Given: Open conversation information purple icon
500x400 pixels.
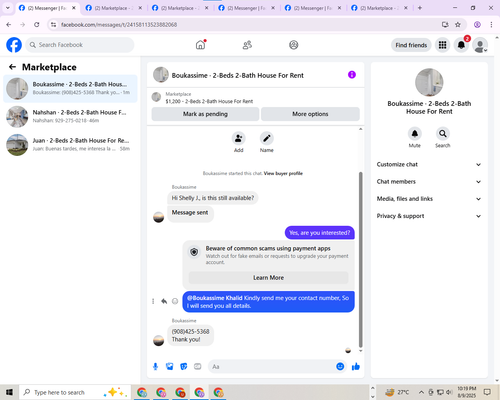Looking at the screenshot, I should click(352, 75).
